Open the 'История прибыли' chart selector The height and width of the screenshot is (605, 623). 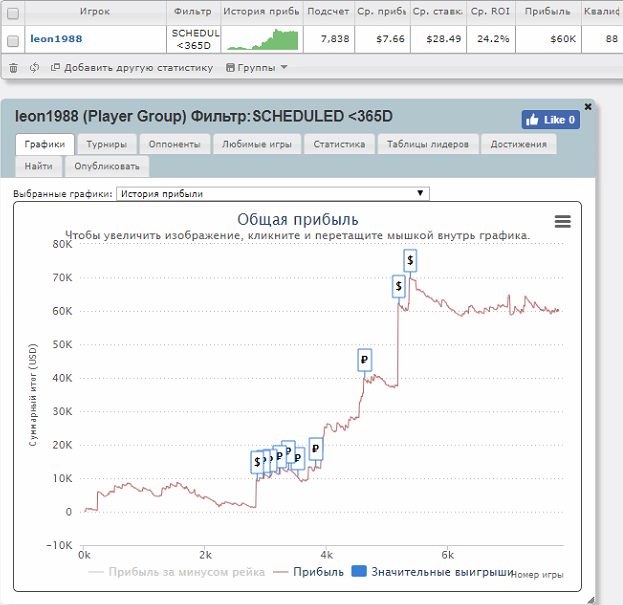273,194
